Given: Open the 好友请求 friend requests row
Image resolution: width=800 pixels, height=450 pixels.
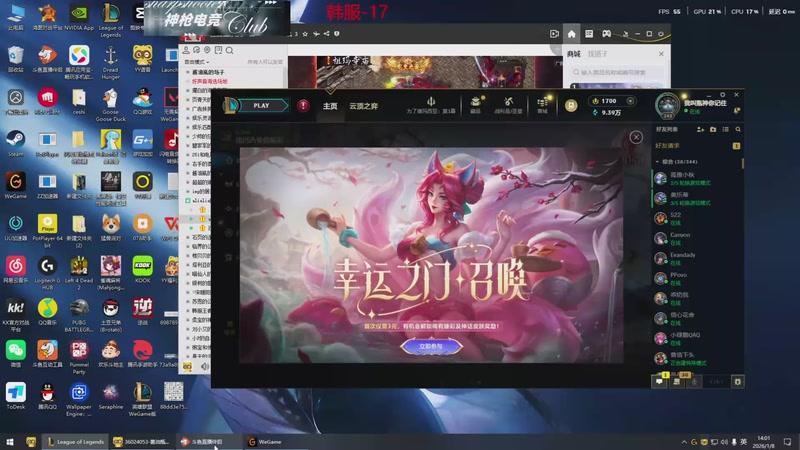Looking at the screenshot, I should point(697,146).
